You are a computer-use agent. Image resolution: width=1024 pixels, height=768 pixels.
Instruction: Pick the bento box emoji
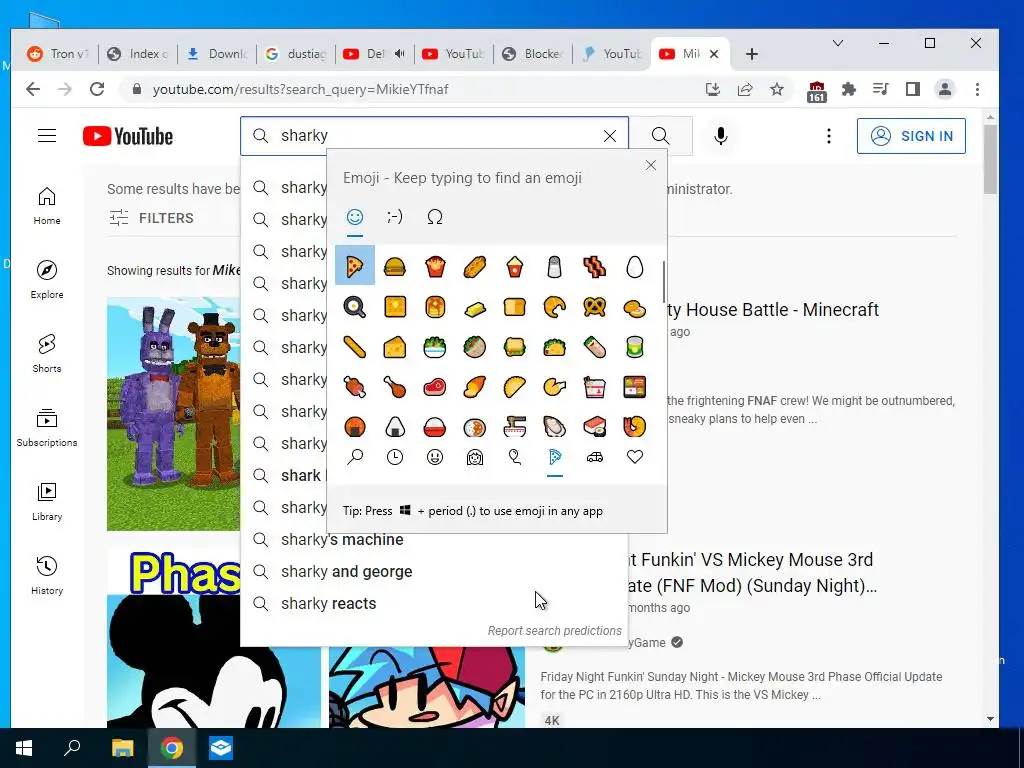click(x=635, y=387)
